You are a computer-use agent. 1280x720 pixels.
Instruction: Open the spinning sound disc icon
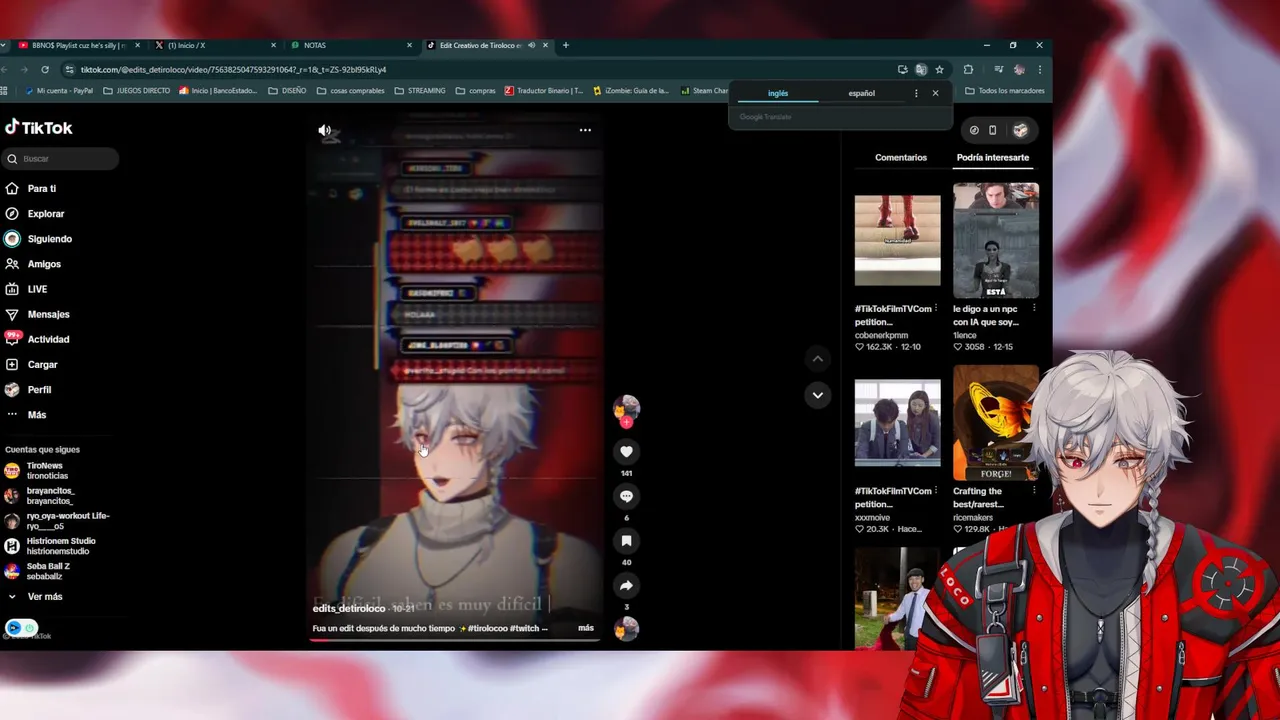[x=626, y=629]
